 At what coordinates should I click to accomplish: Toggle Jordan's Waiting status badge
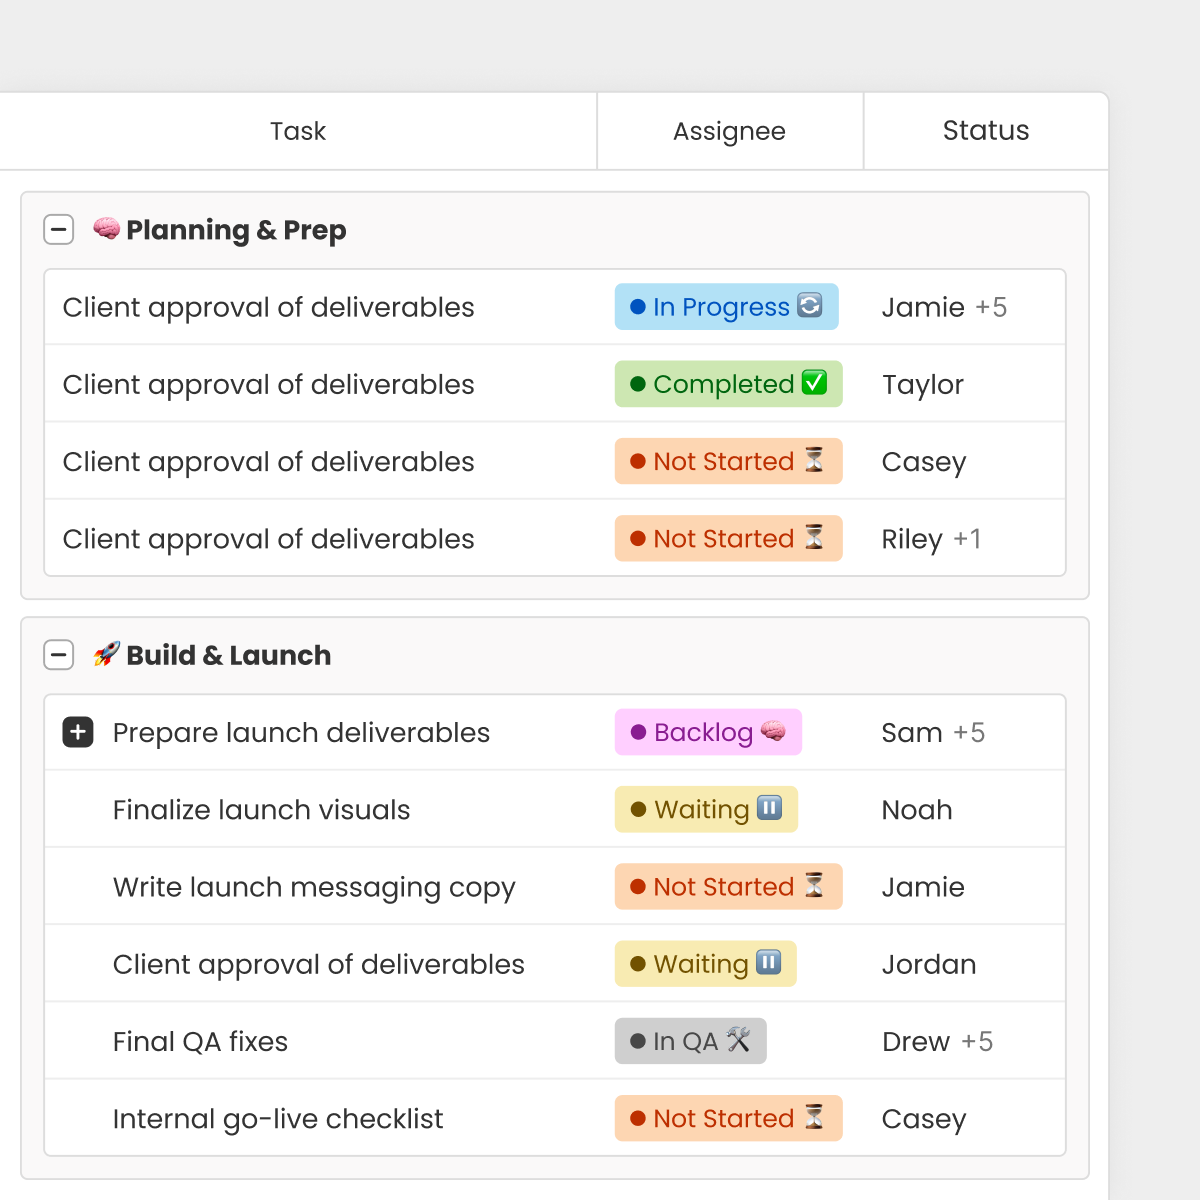705,964
